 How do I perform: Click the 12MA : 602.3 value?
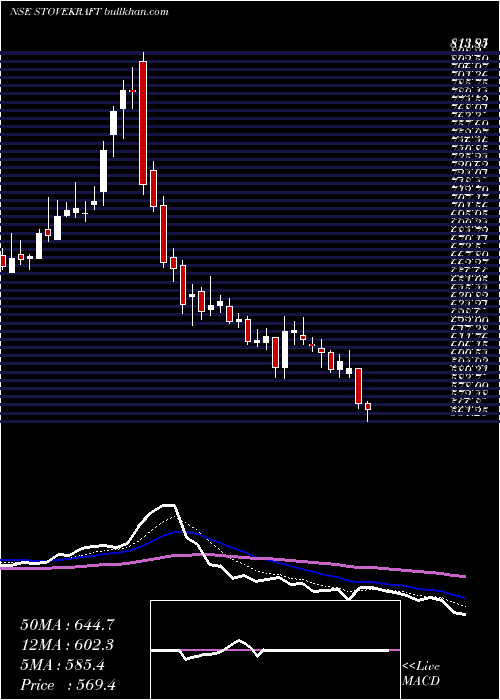[x=67, y=645]
